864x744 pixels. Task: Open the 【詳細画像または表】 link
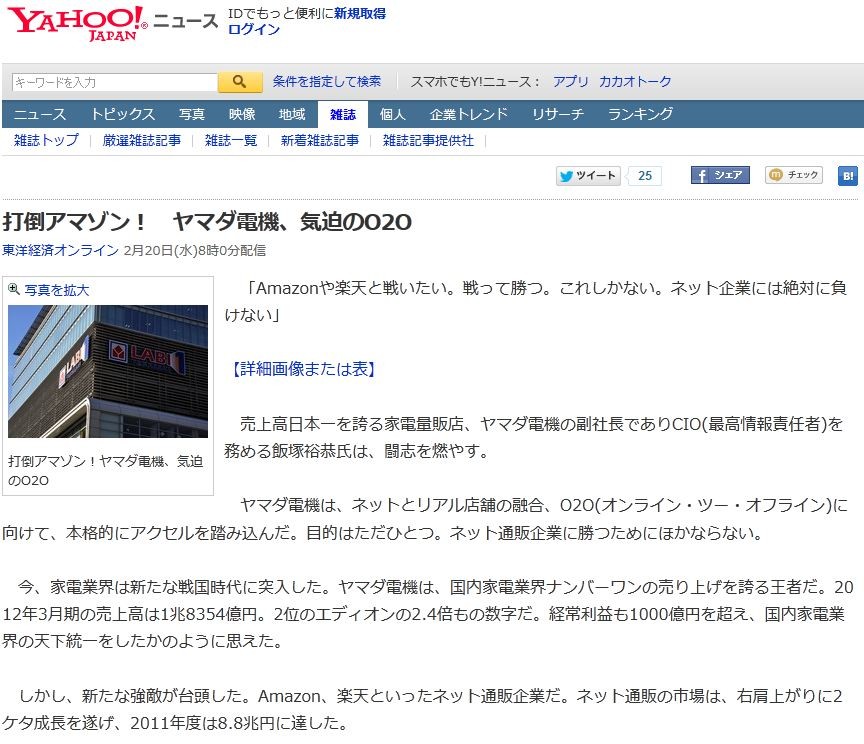pos(303,369)
